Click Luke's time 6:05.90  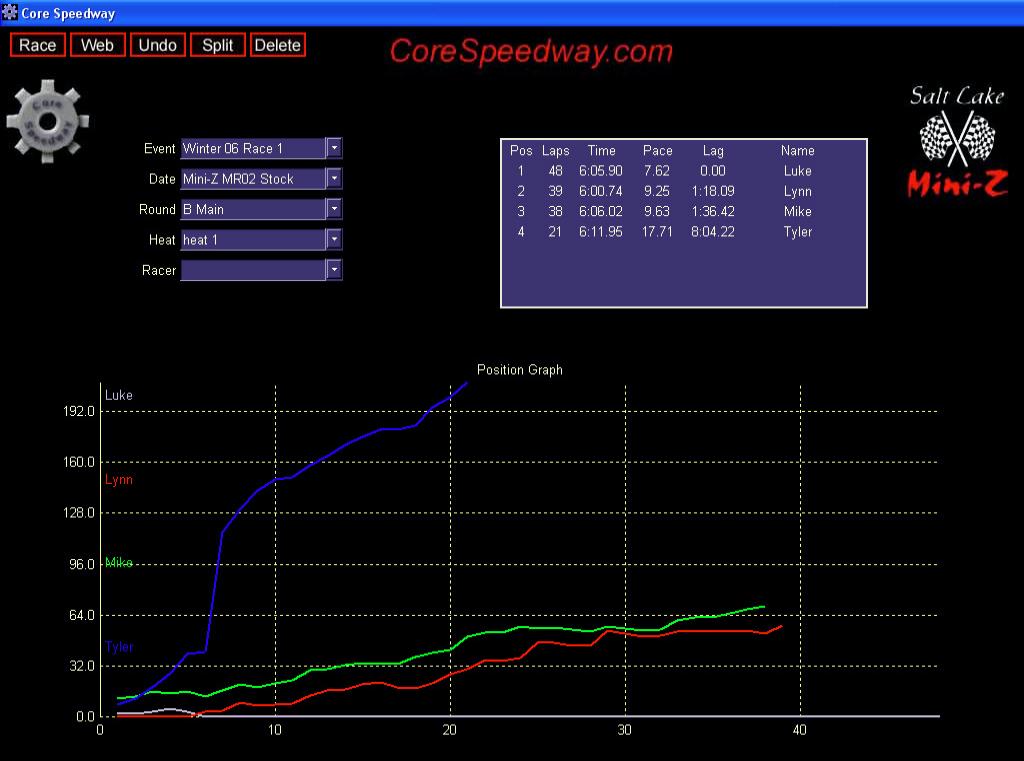click(601, 171)
